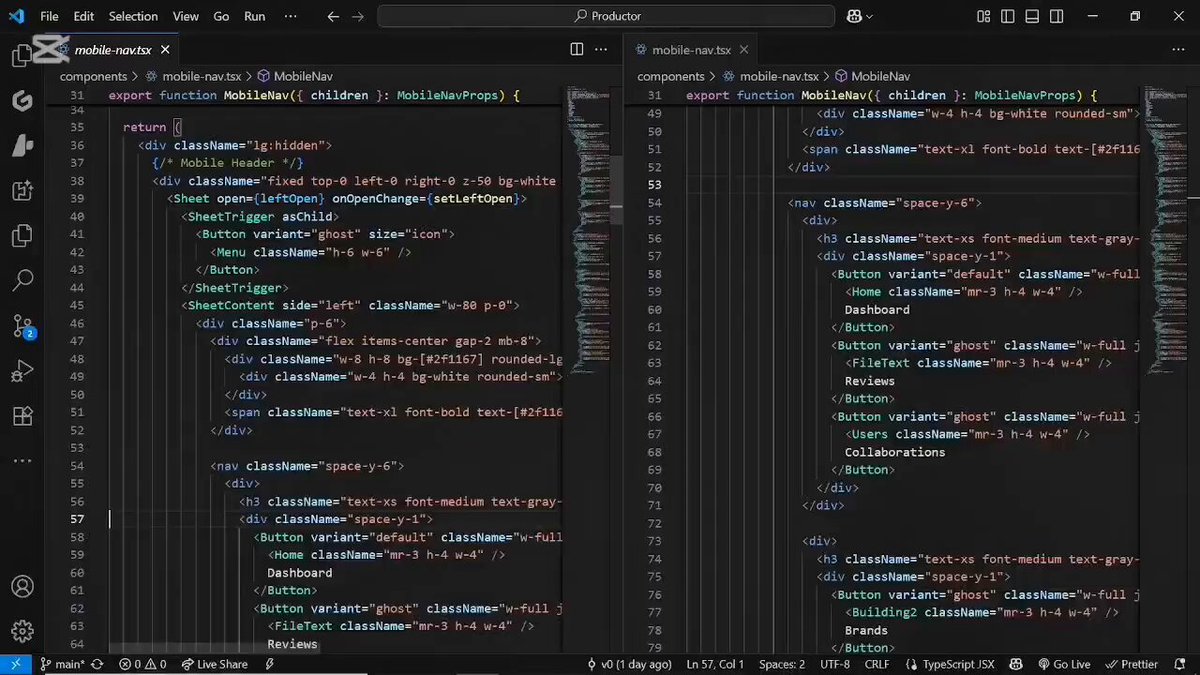Synchronize changes using the sync icon
1200x675 pixels.
97,664
